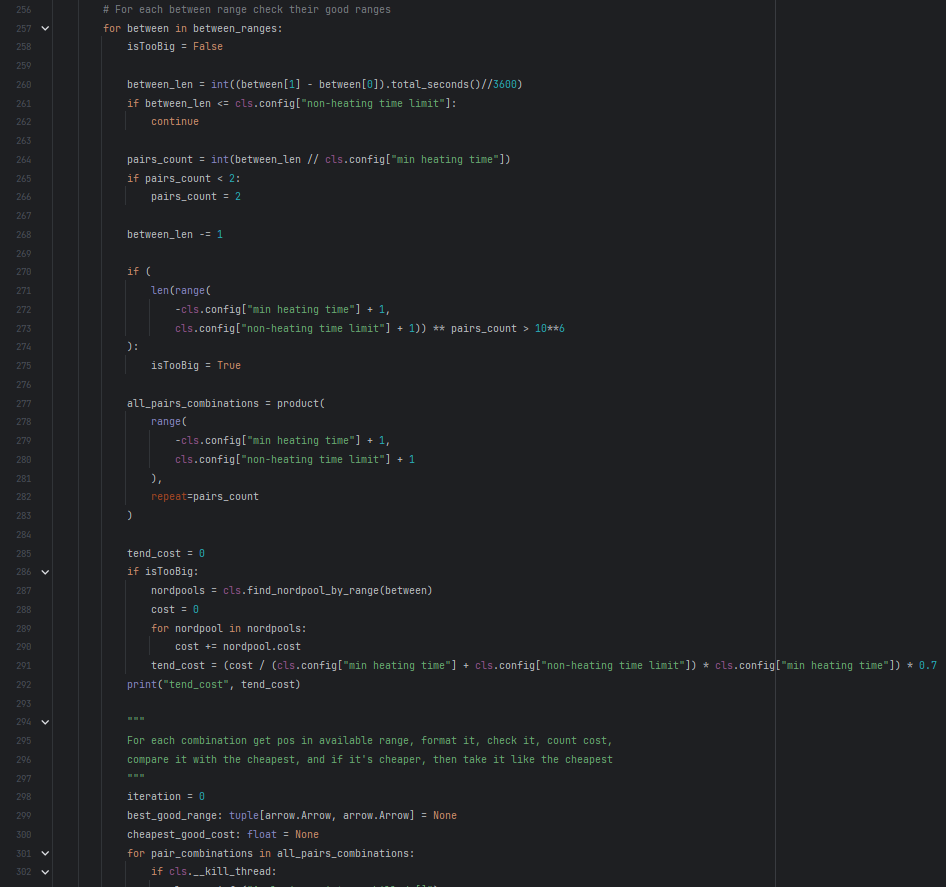Collapse the for loop at line 257
Image resolution: width=946 pixels, height=887 pixels.
point(45,28)
